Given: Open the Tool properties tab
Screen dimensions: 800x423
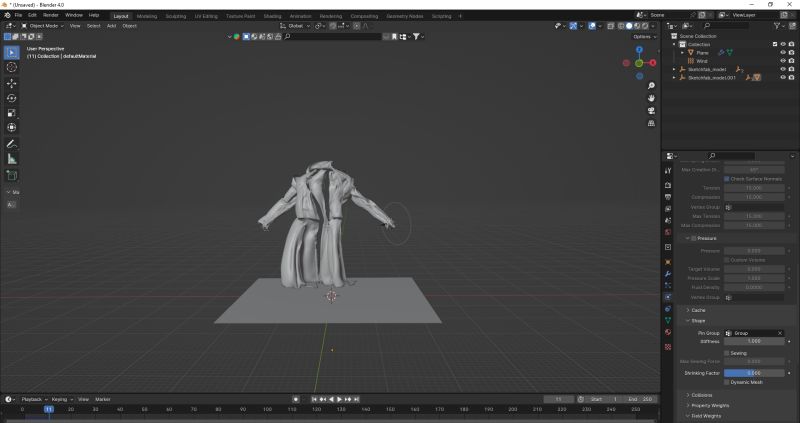Looking at the screenshot, I should tap(668, 171).
